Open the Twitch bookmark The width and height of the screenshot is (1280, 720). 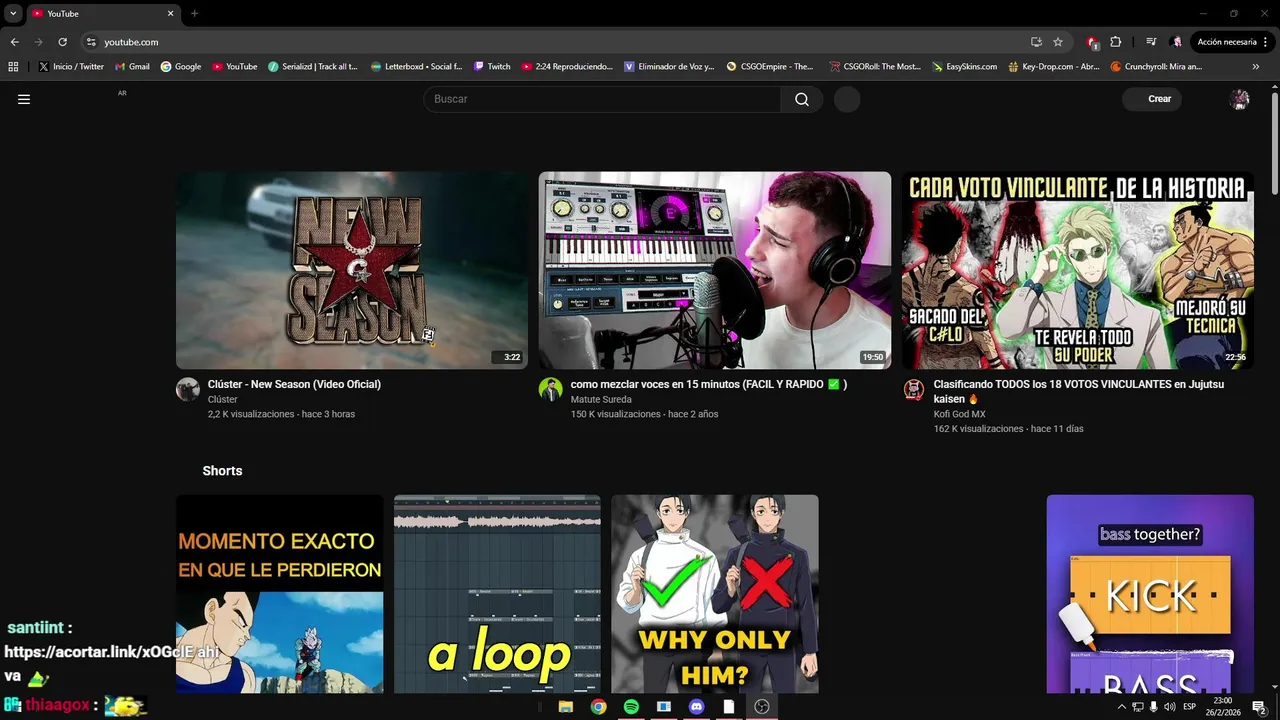[492, 67]
